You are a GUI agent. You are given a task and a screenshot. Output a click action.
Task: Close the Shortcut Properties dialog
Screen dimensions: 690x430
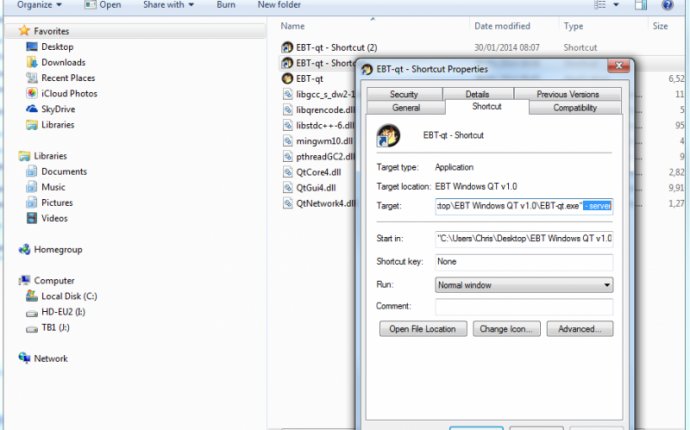point(619,66)
